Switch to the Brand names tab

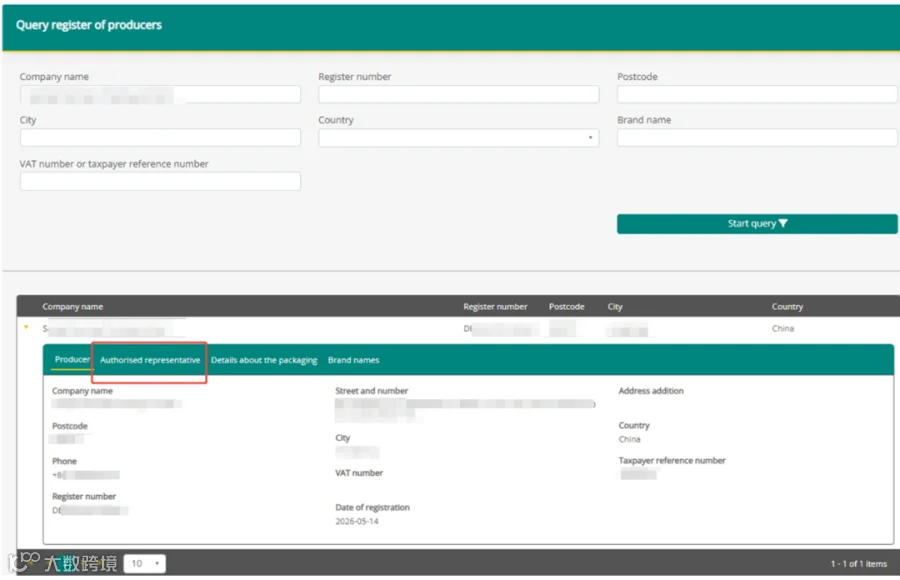[354, 360]
